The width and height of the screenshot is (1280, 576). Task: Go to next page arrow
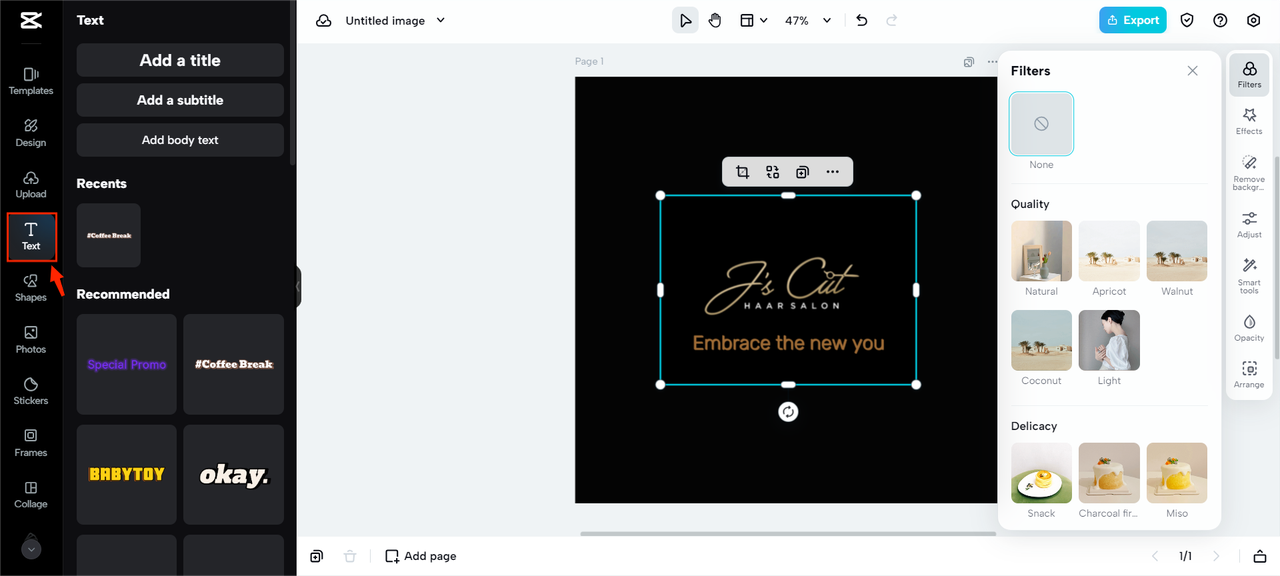[1216, 556]
